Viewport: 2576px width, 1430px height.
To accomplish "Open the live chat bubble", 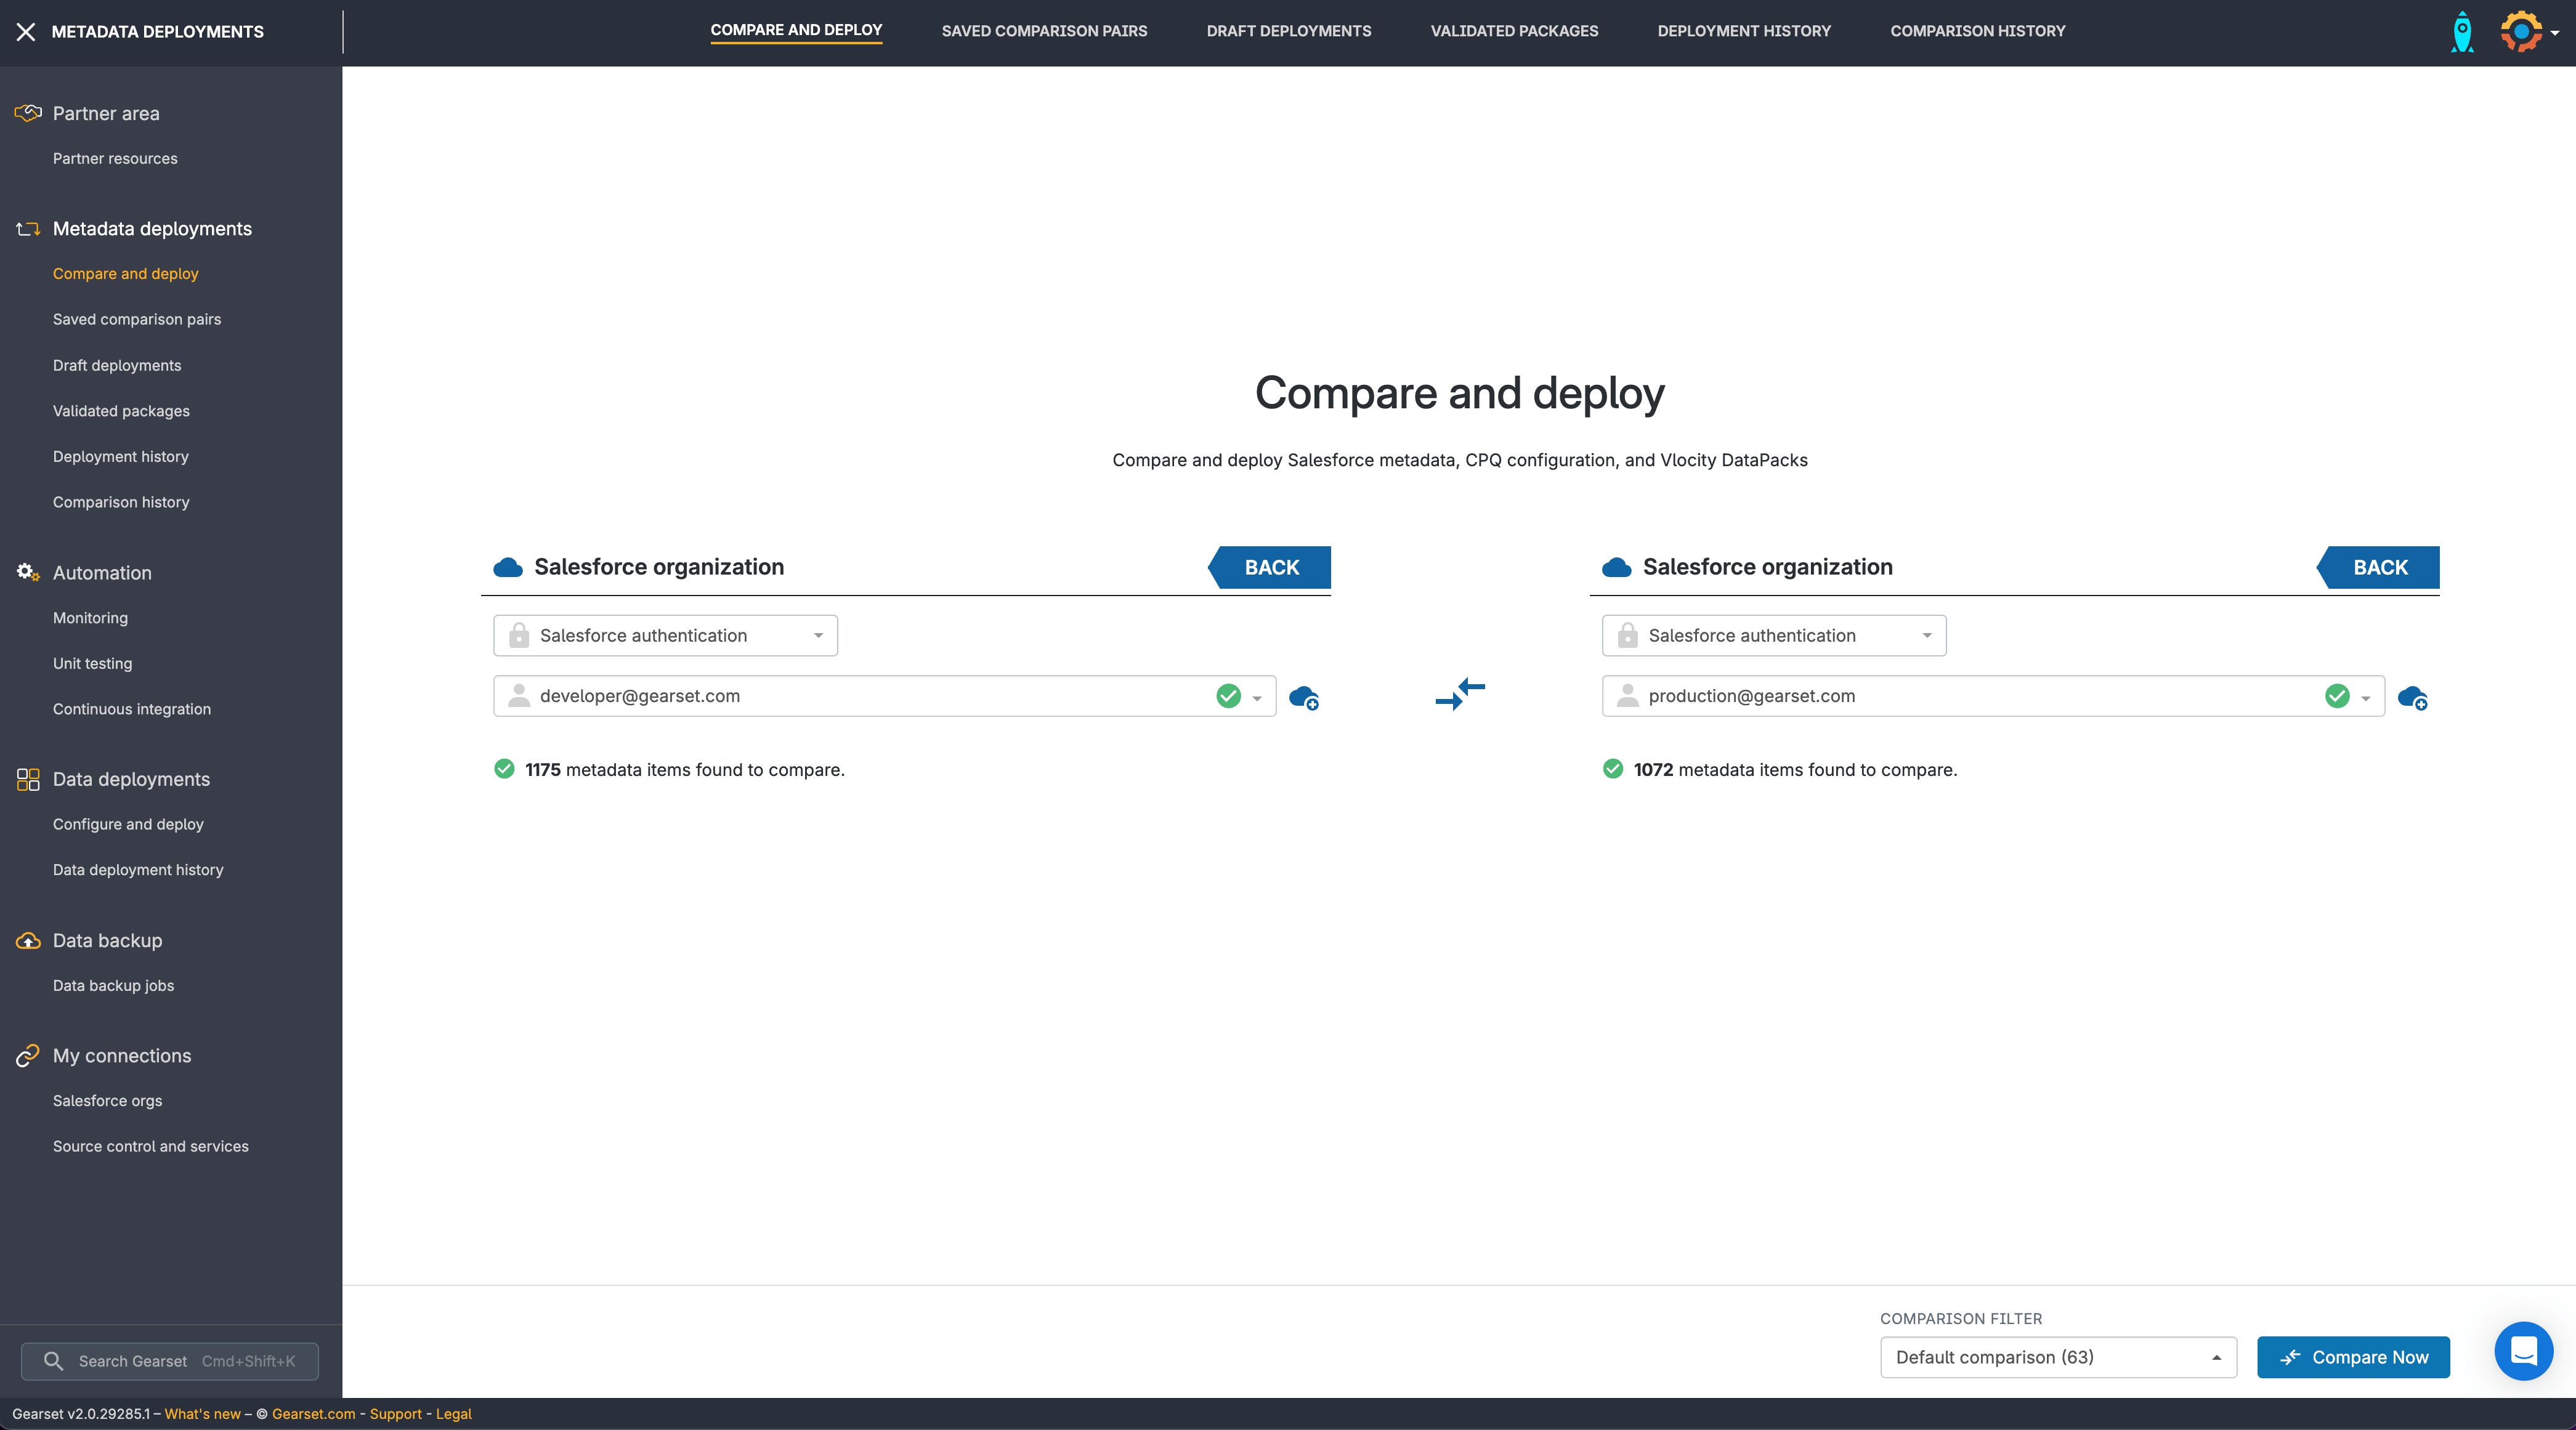I will coord(2523,1351).
